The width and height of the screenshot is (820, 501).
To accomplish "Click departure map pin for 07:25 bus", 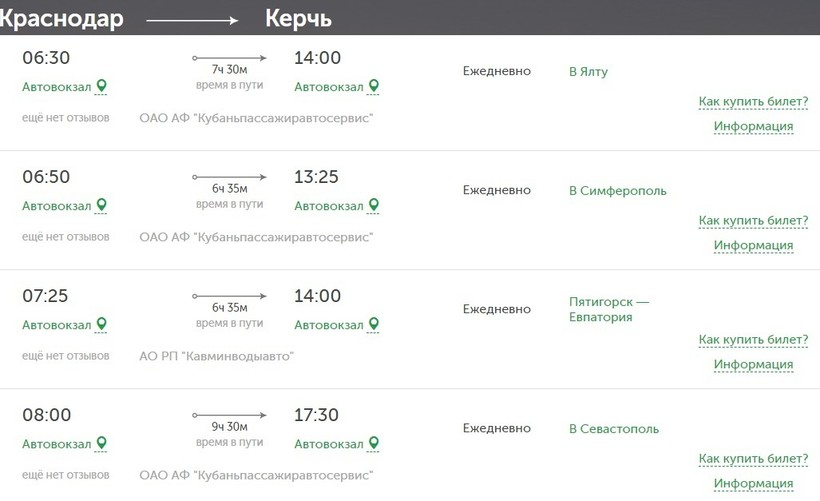I will [101, 325].
